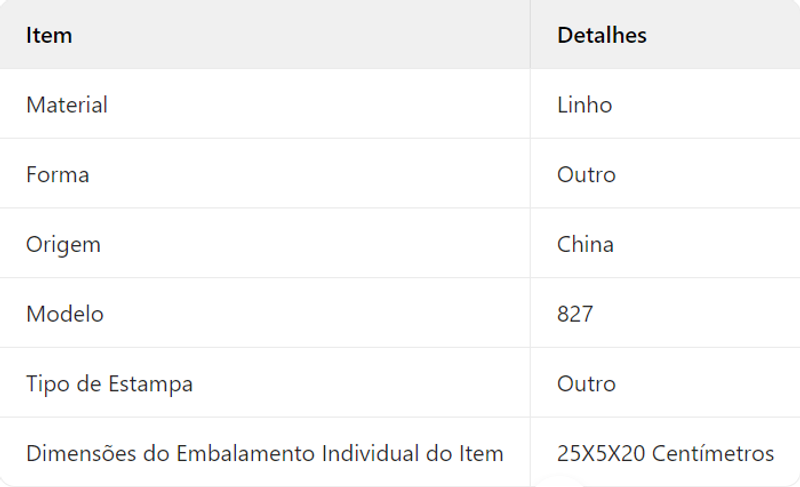Click the Item column header
Image resolution: width=800 pixels, height=487 pixels.
[49, 35]
